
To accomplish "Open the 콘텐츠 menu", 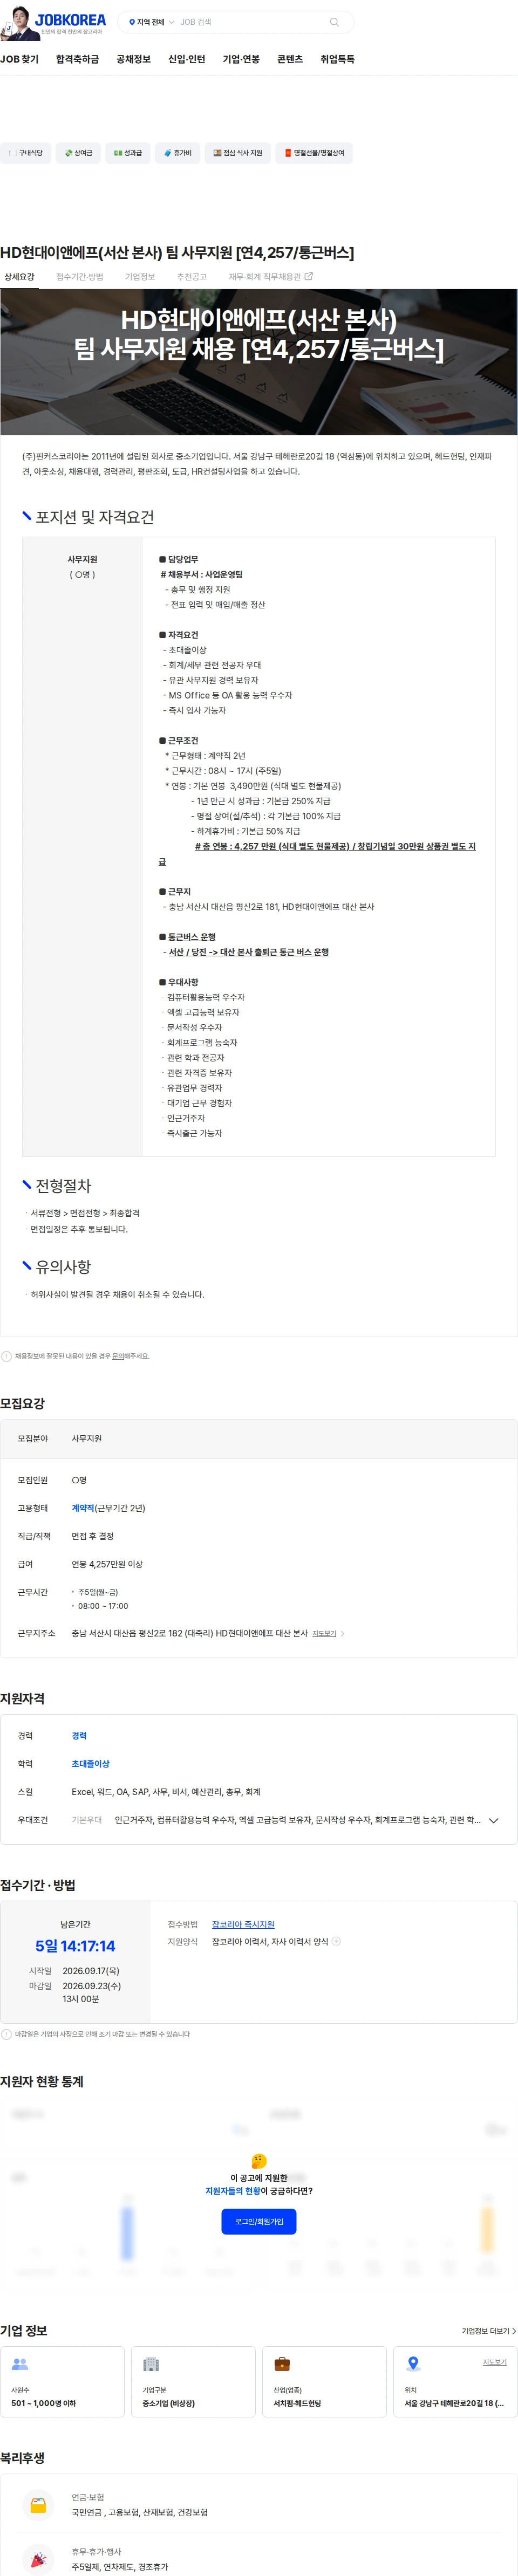I will click(x=290, y=59).
